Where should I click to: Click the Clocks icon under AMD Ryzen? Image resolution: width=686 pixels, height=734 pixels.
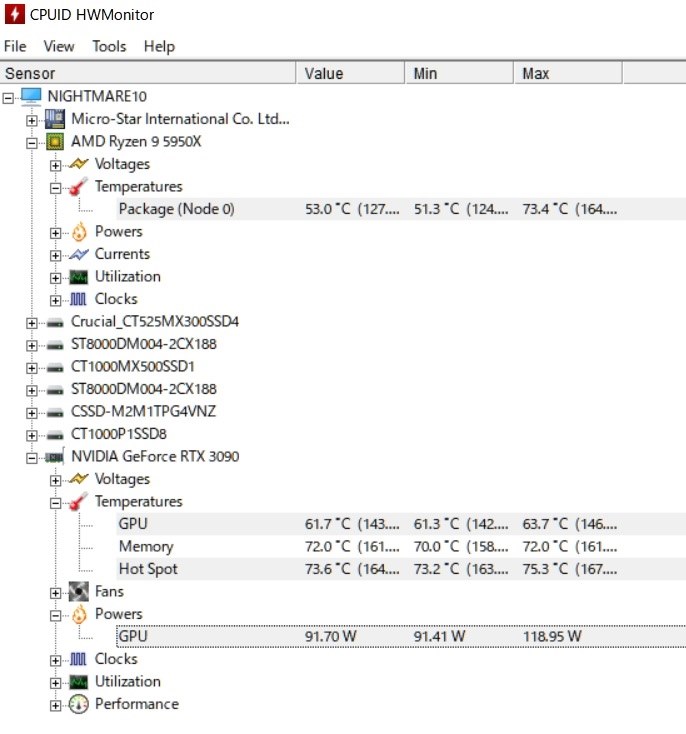coord(78,299)
